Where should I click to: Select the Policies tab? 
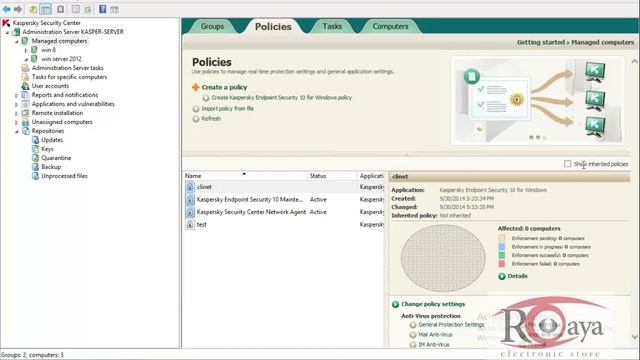click(273, 27)
